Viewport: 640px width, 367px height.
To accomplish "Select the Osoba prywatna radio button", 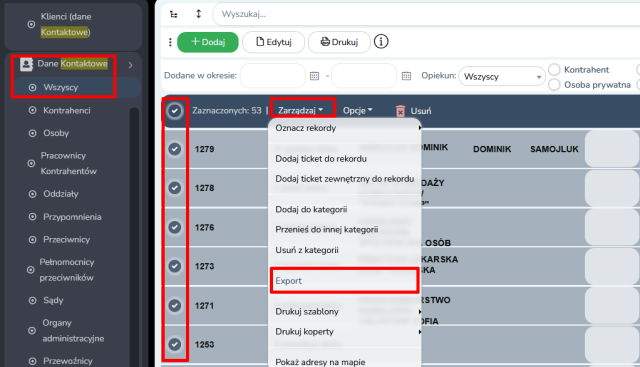I will pos(554,85).
